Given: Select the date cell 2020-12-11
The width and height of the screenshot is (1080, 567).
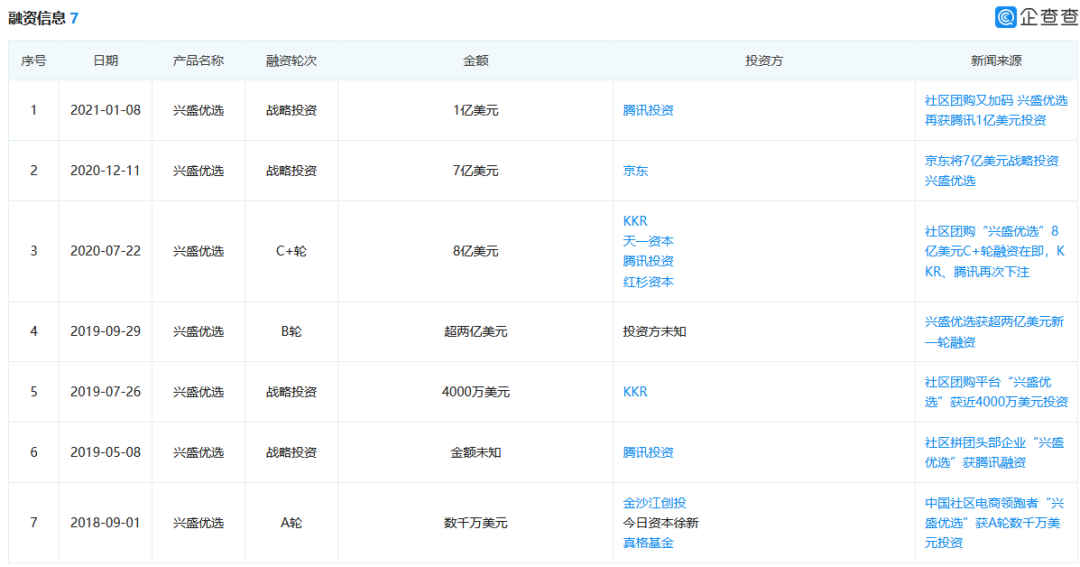Looking at the screenshot, I should 105,171.
